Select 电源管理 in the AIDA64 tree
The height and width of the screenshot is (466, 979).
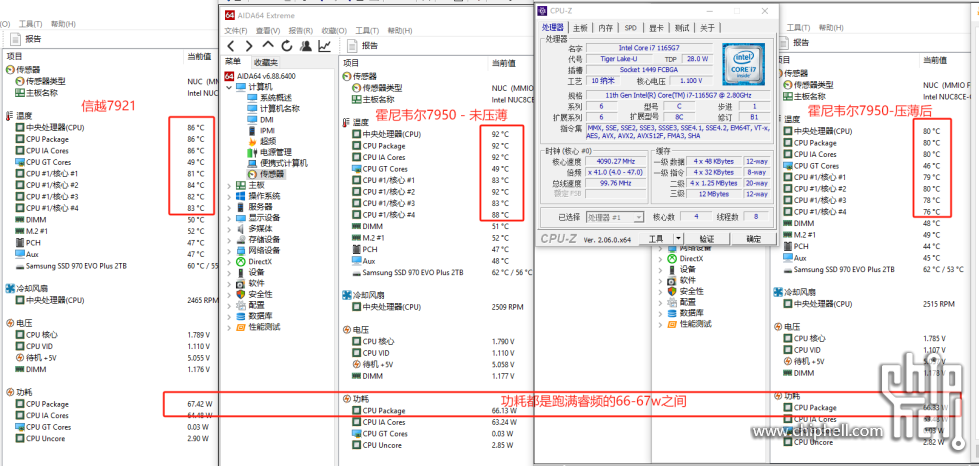(275, 152)
